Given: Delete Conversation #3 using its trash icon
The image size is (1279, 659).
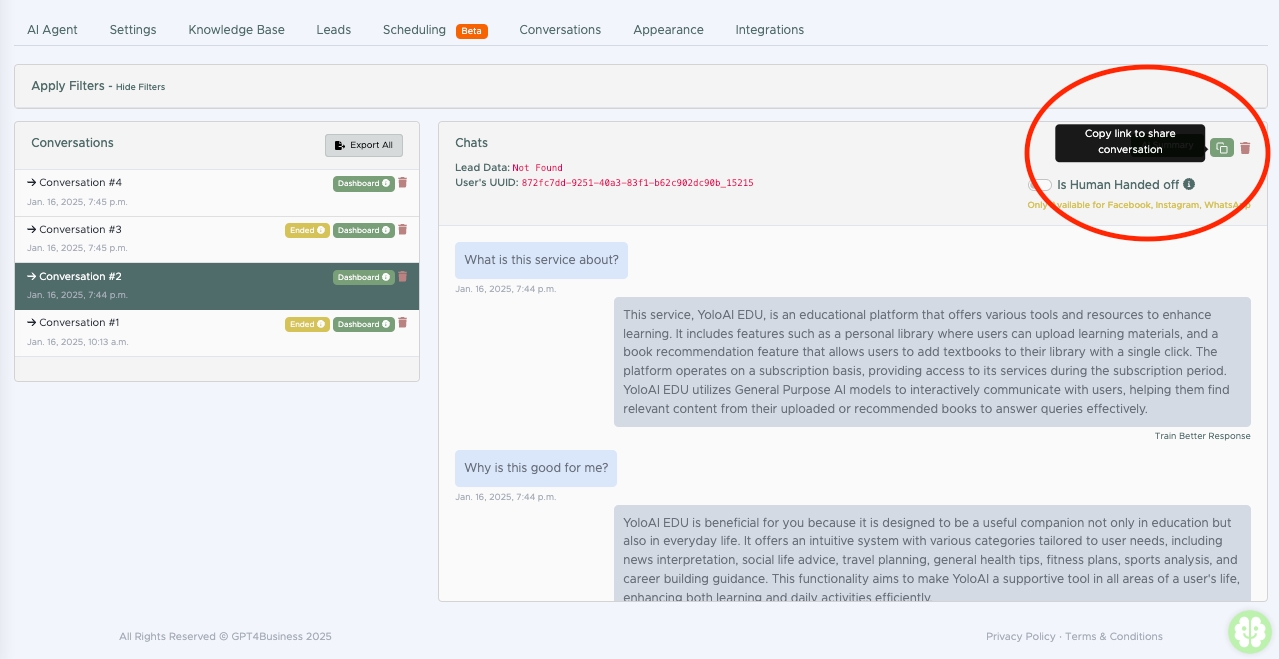Looking at the screenshot, I should [x=403, y=230].
